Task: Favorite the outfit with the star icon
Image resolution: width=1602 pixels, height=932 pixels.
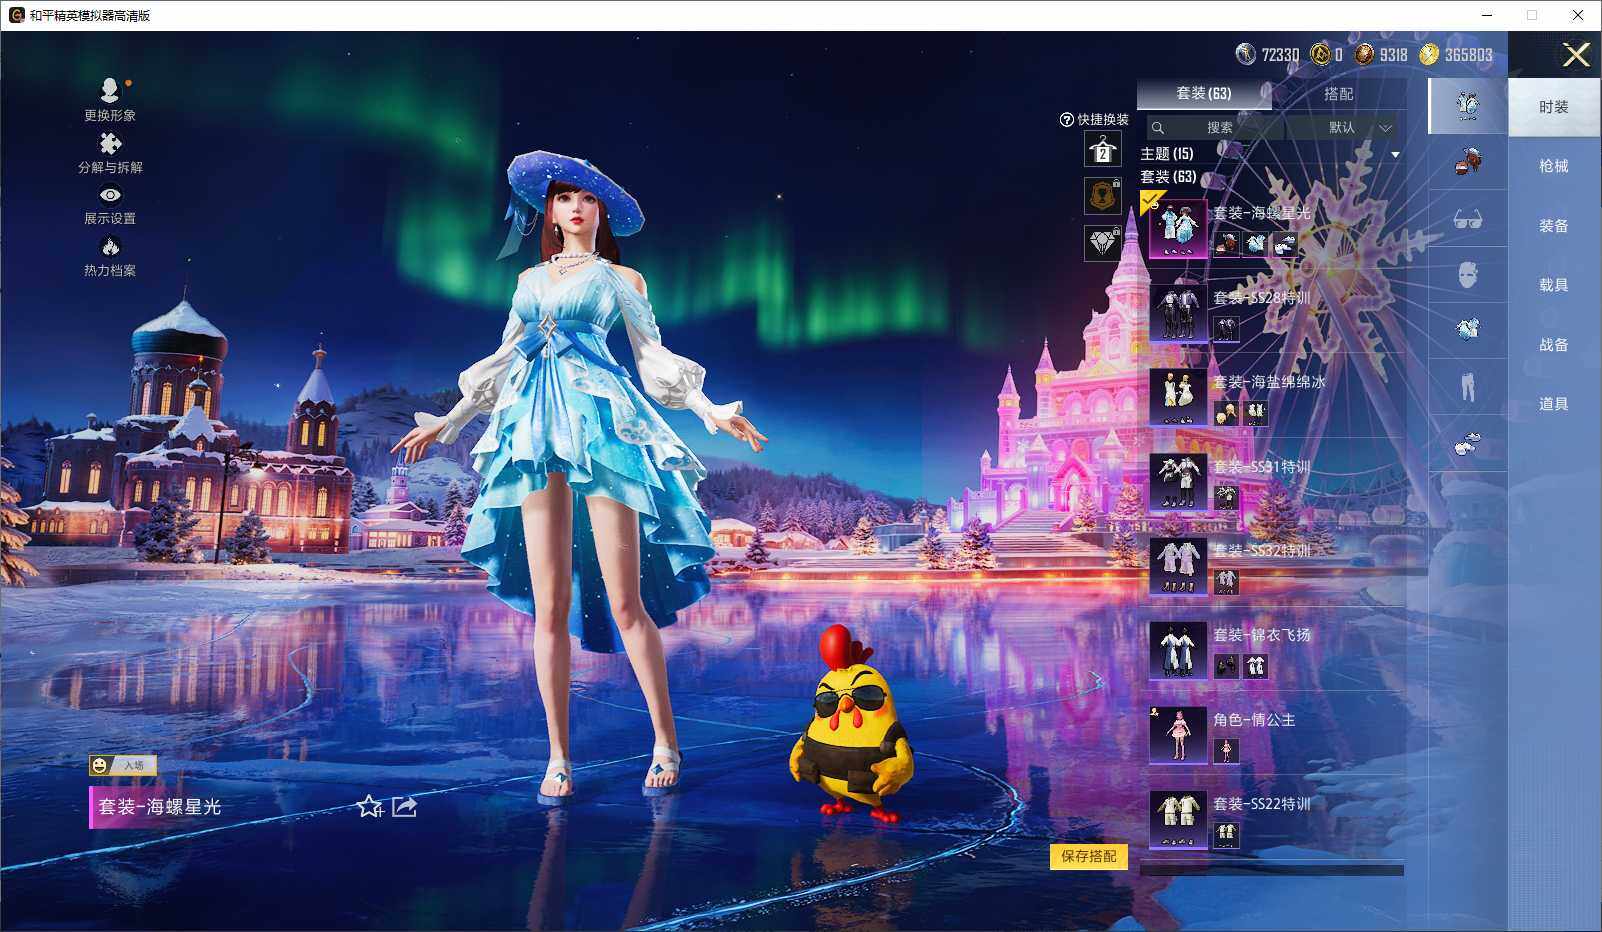Action: pos(370,806)
